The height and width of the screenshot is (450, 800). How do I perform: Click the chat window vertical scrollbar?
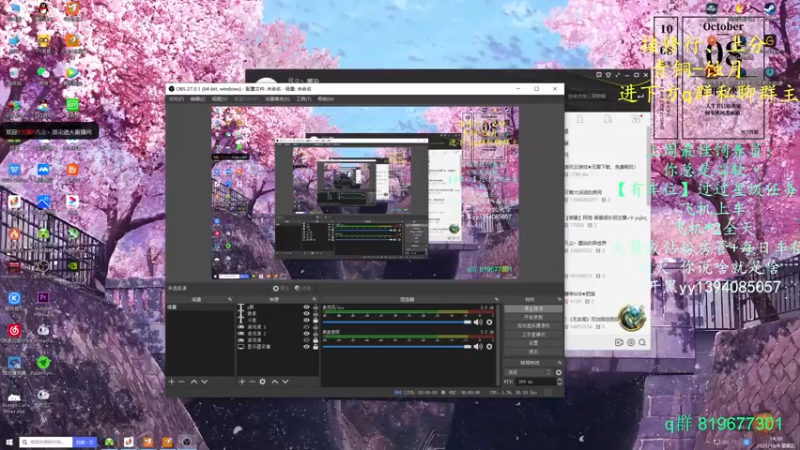(648, 168)
